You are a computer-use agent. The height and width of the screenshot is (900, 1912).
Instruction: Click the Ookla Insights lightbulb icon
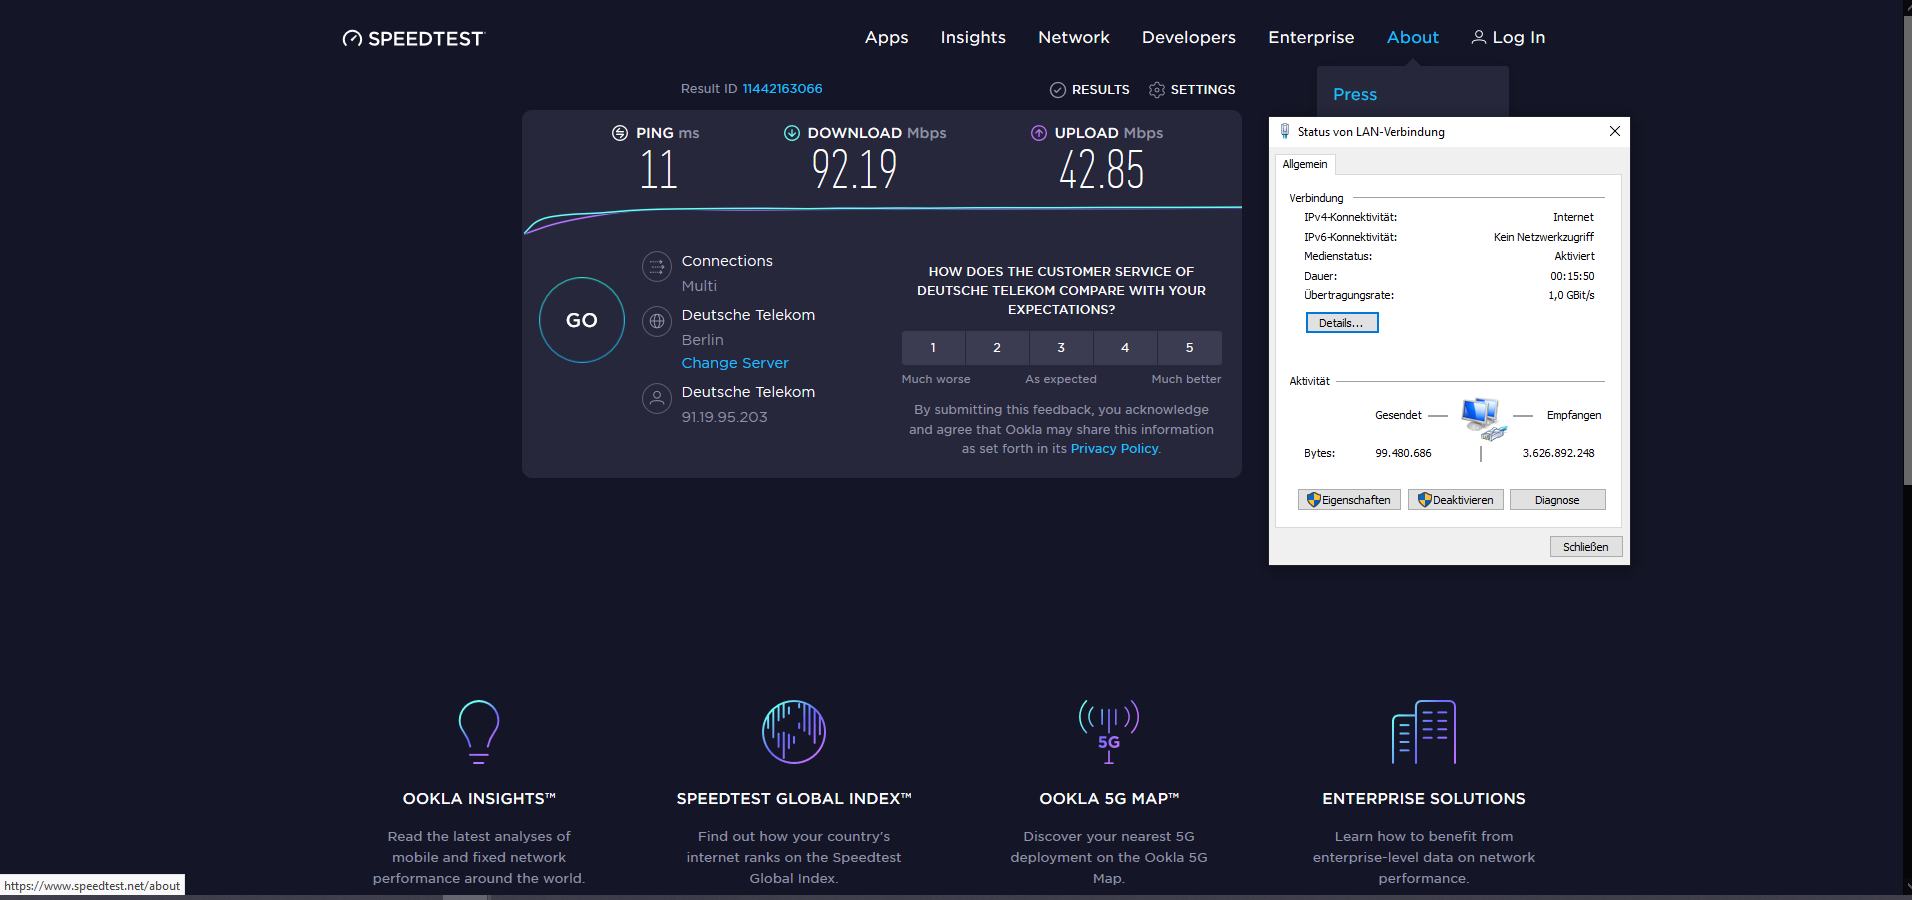click(479, 732)
